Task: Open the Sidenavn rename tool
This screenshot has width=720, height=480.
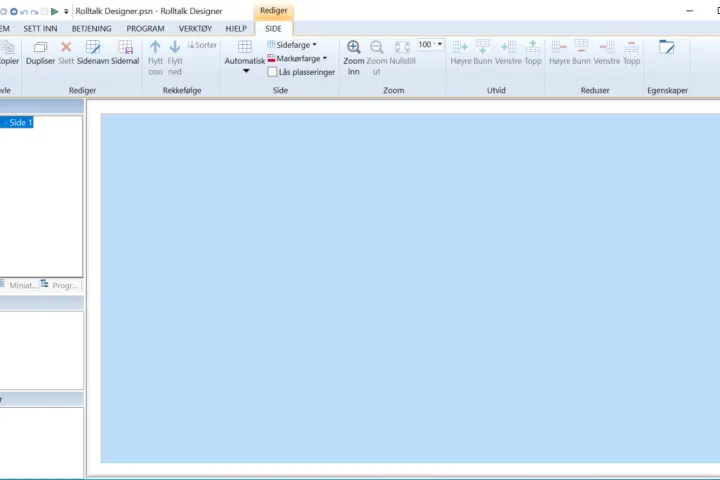Action: [93, 48]
